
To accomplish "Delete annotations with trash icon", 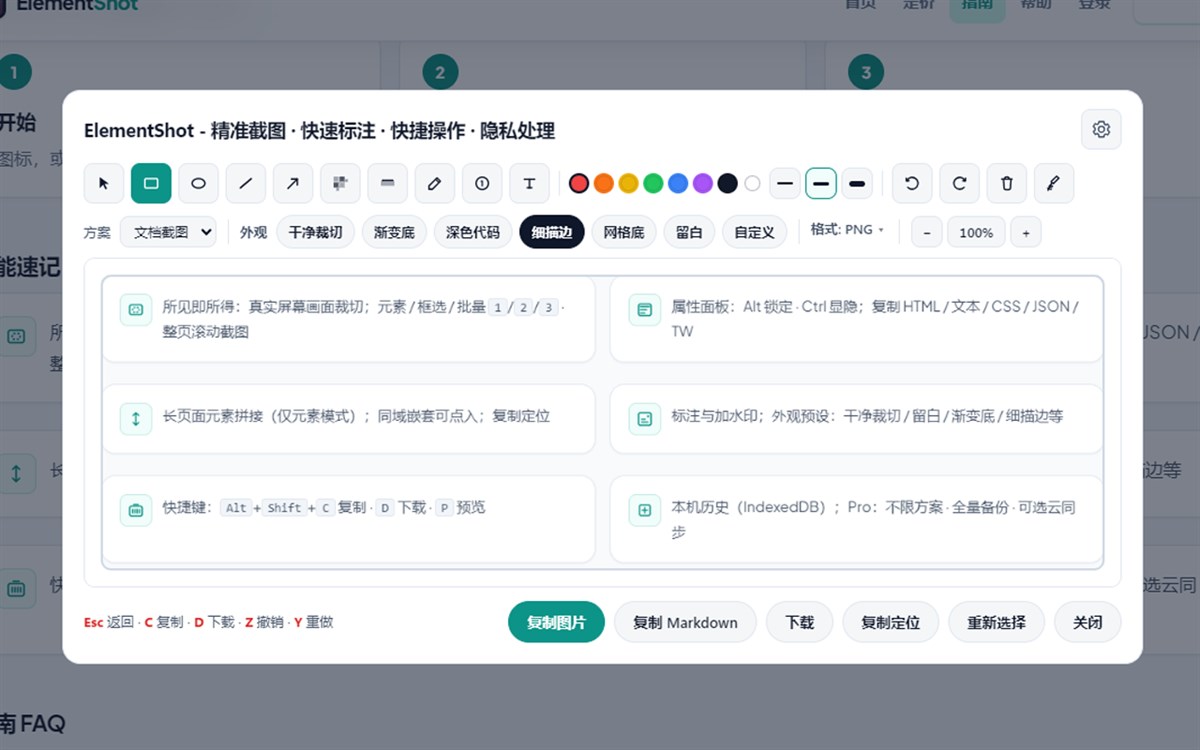I will coord(1007,183).
